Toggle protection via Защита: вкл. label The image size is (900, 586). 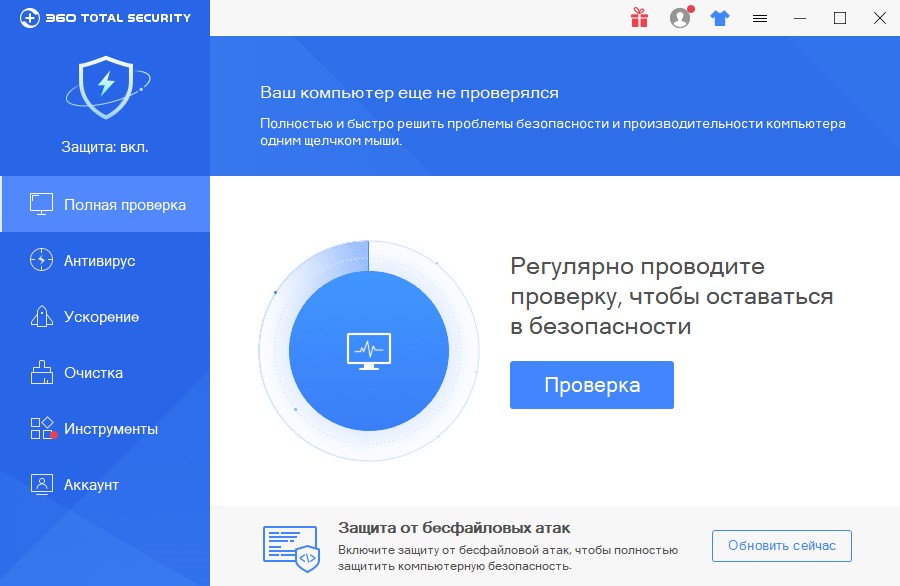point(105,146)
